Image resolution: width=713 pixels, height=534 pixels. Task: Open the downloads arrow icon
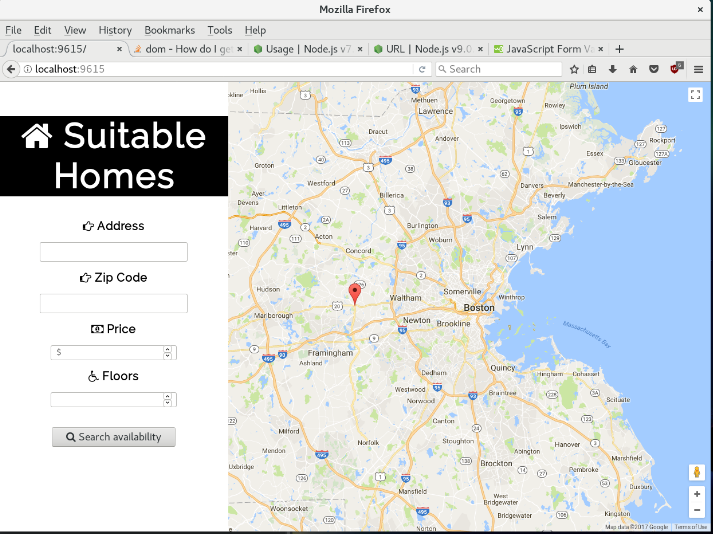coord(613,69)
